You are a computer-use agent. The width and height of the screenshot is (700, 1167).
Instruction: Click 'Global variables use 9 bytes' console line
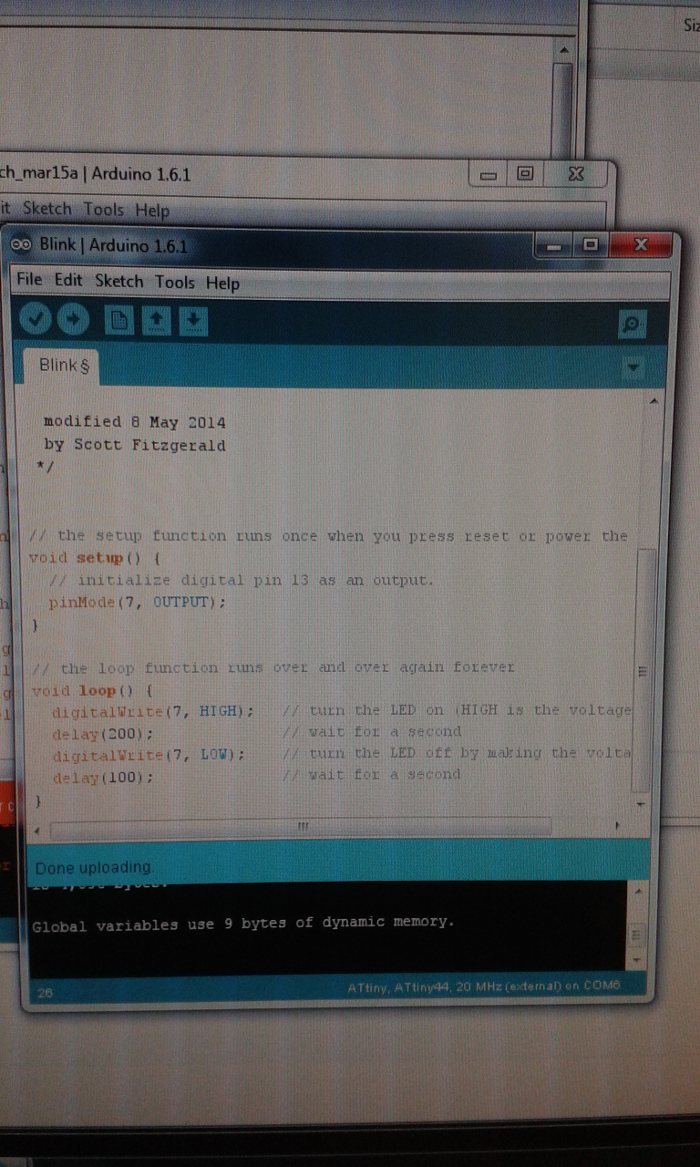click(x=243, y=924)
